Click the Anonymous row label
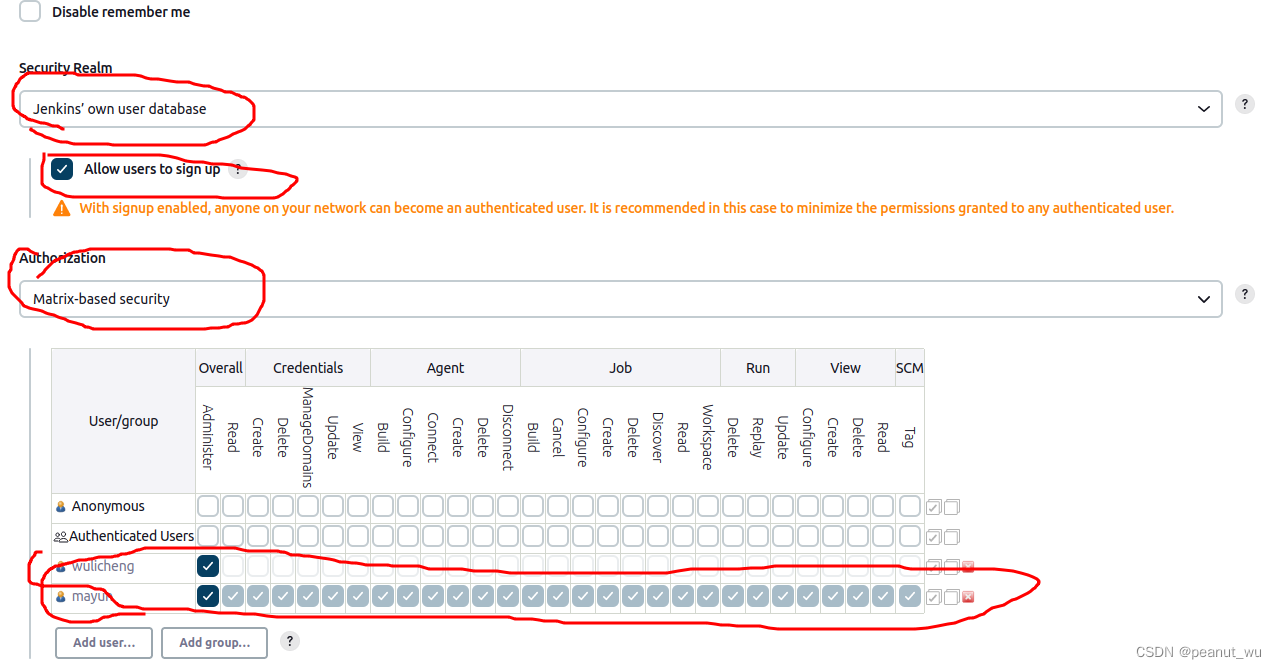This screenshot has height=669, width=1277. [108, 507]
